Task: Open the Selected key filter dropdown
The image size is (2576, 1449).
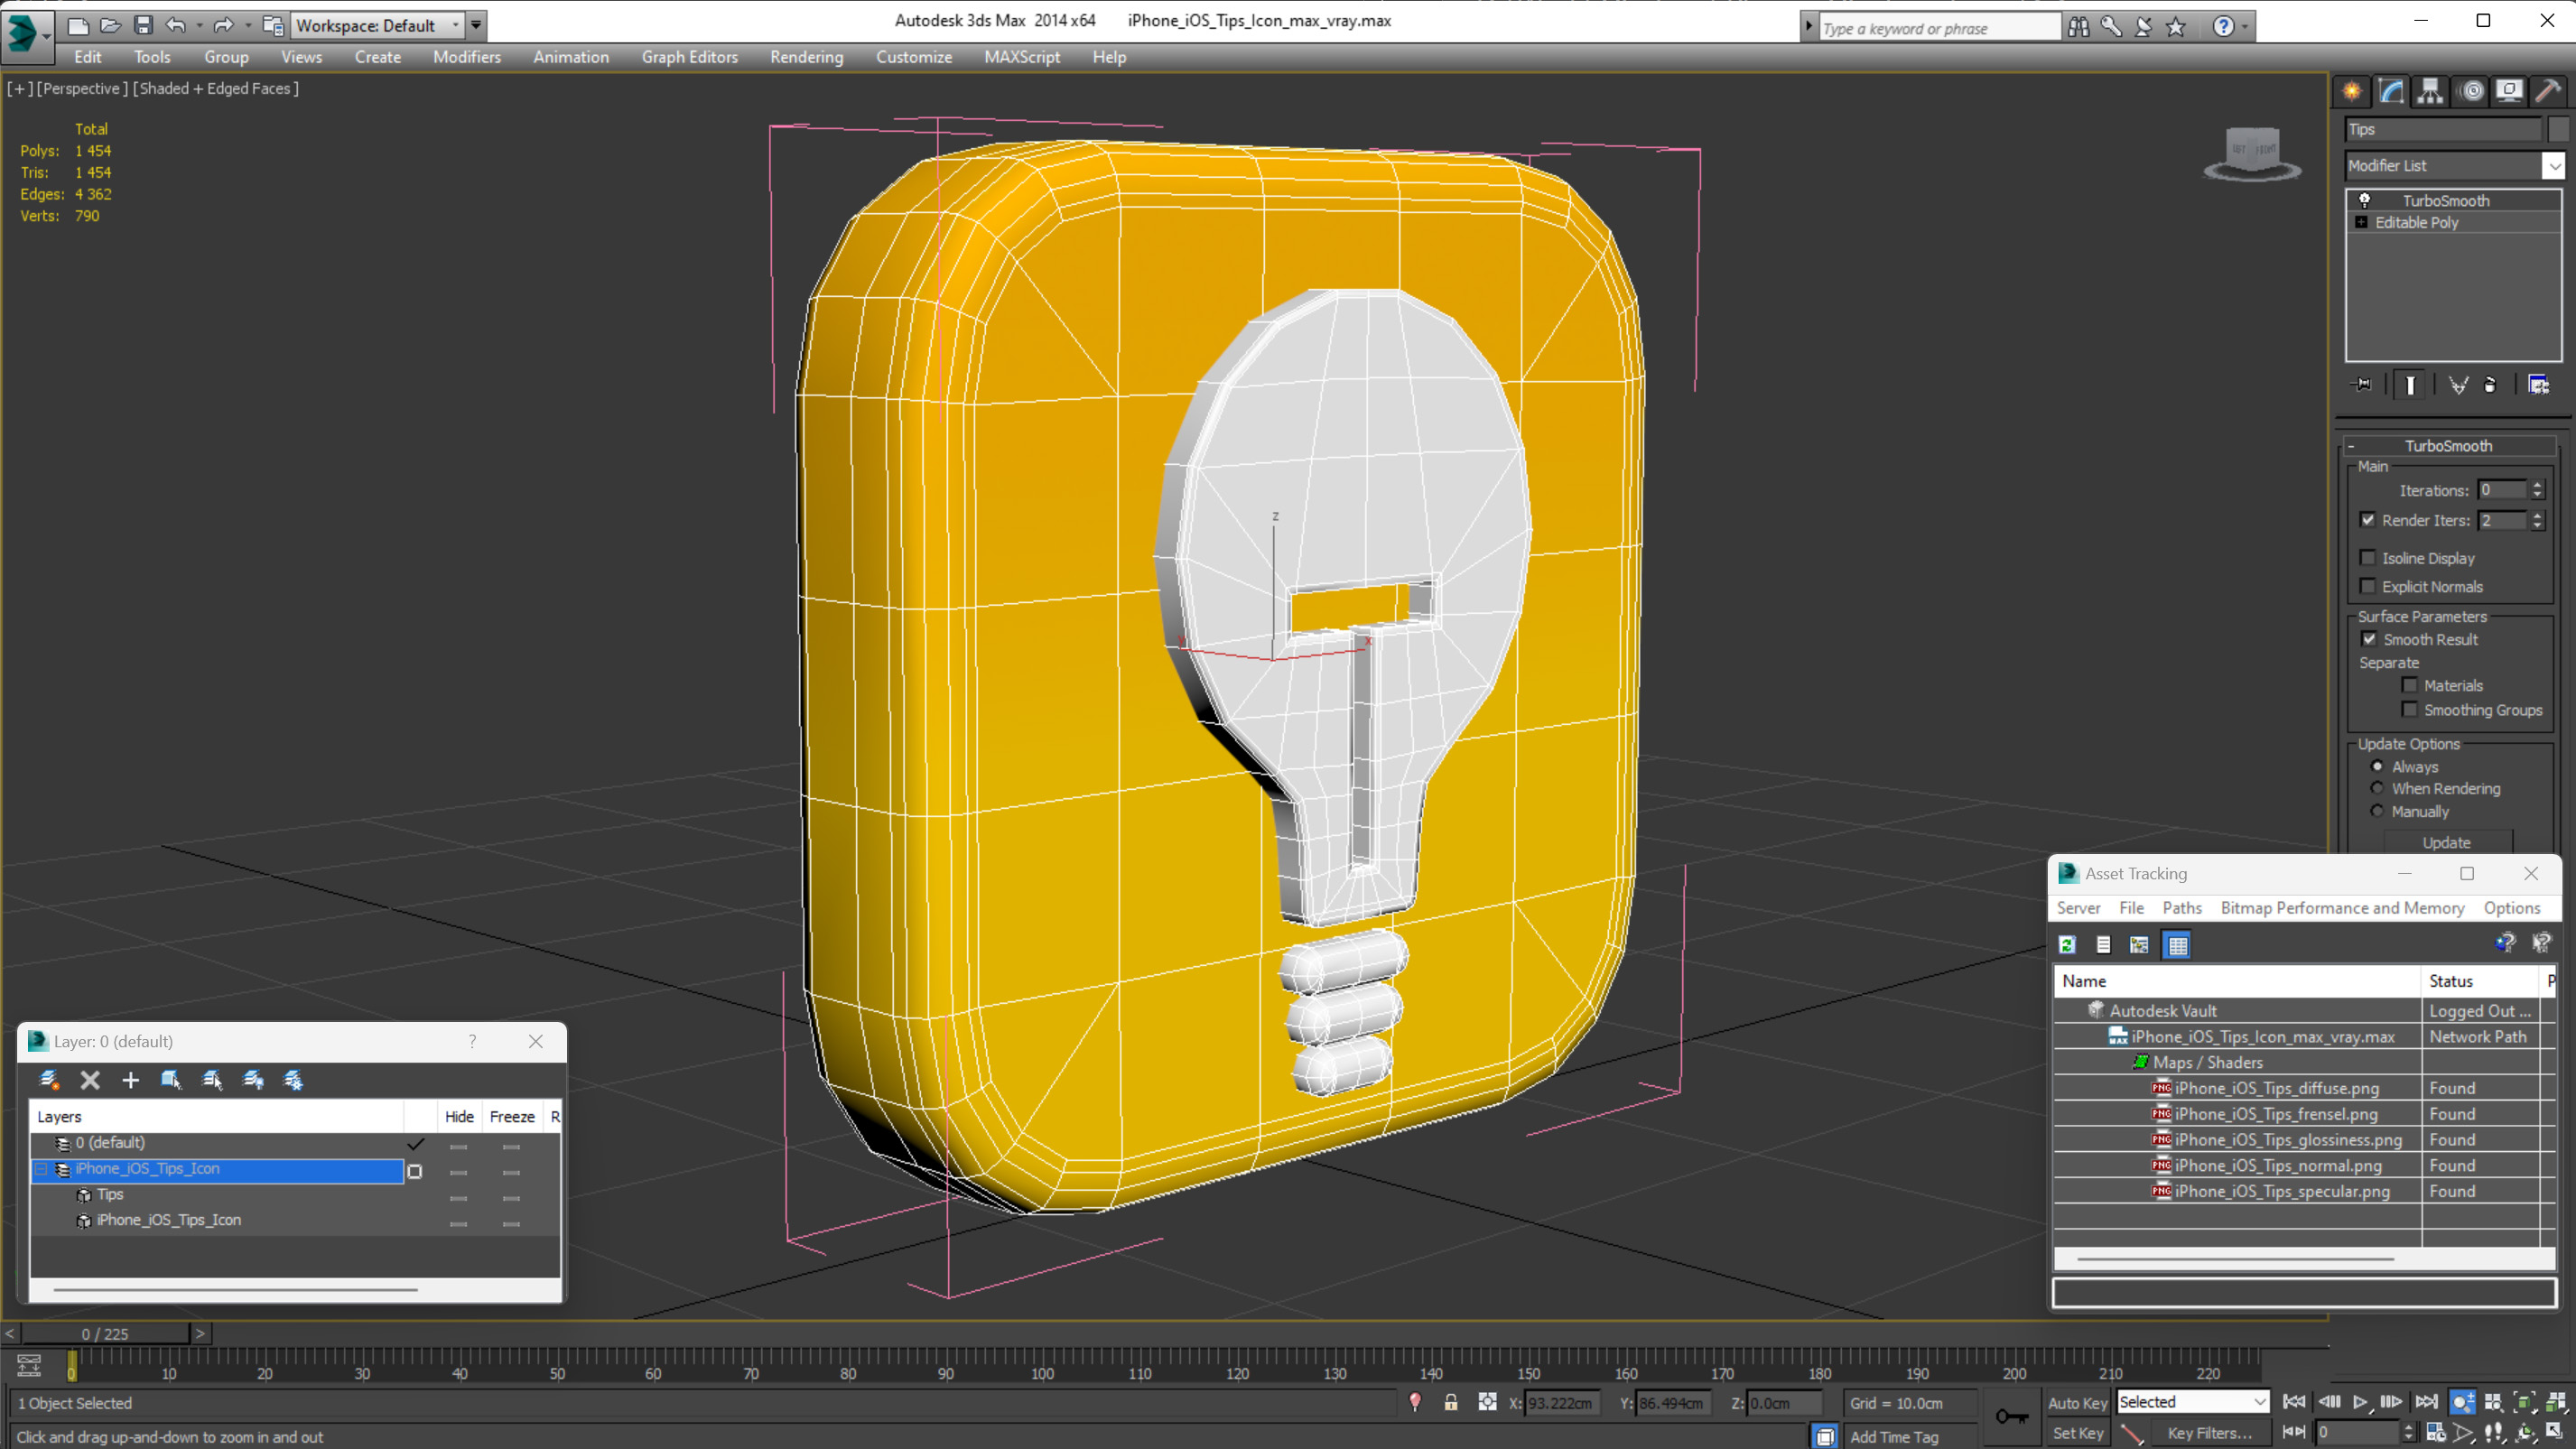Action: (2193, 1402)
